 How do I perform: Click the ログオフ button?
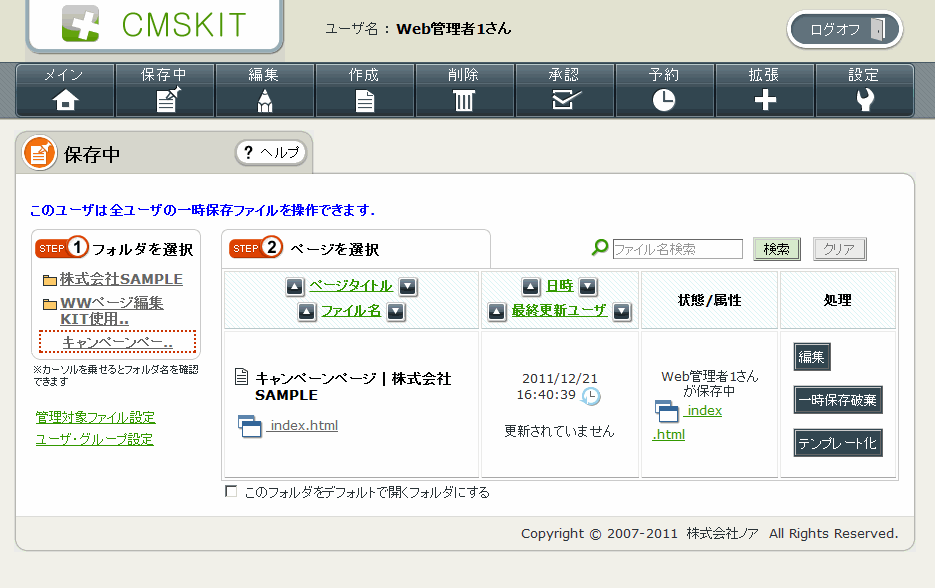845,29
